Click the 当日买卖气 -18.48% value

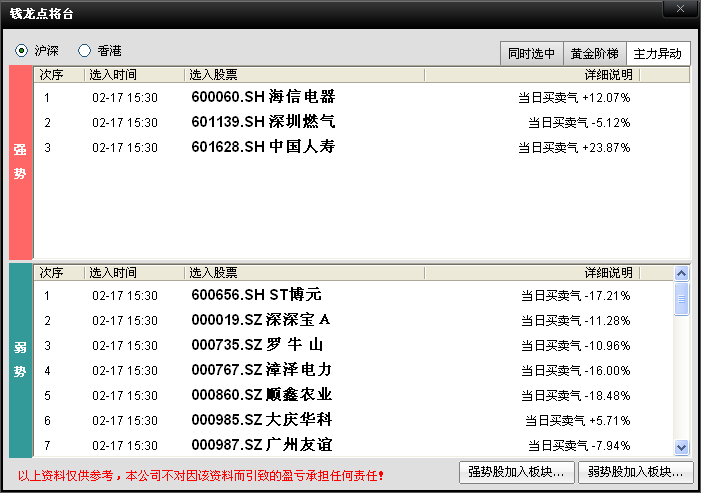coord(576,396)
